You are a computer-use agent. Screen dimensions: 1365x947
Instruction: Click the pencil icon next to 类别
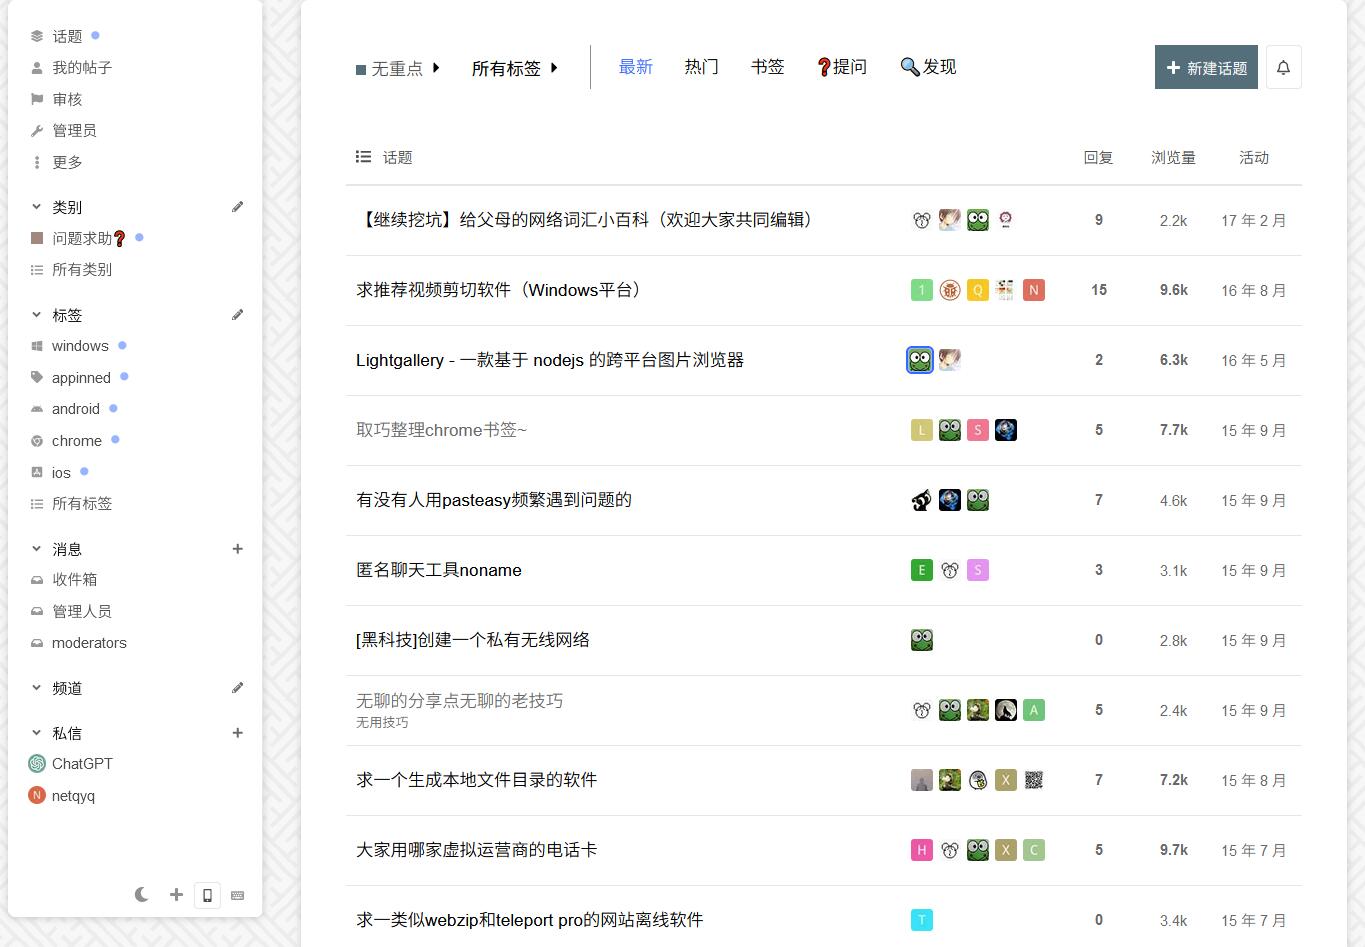pyautogui.click(x=237, y=207)
